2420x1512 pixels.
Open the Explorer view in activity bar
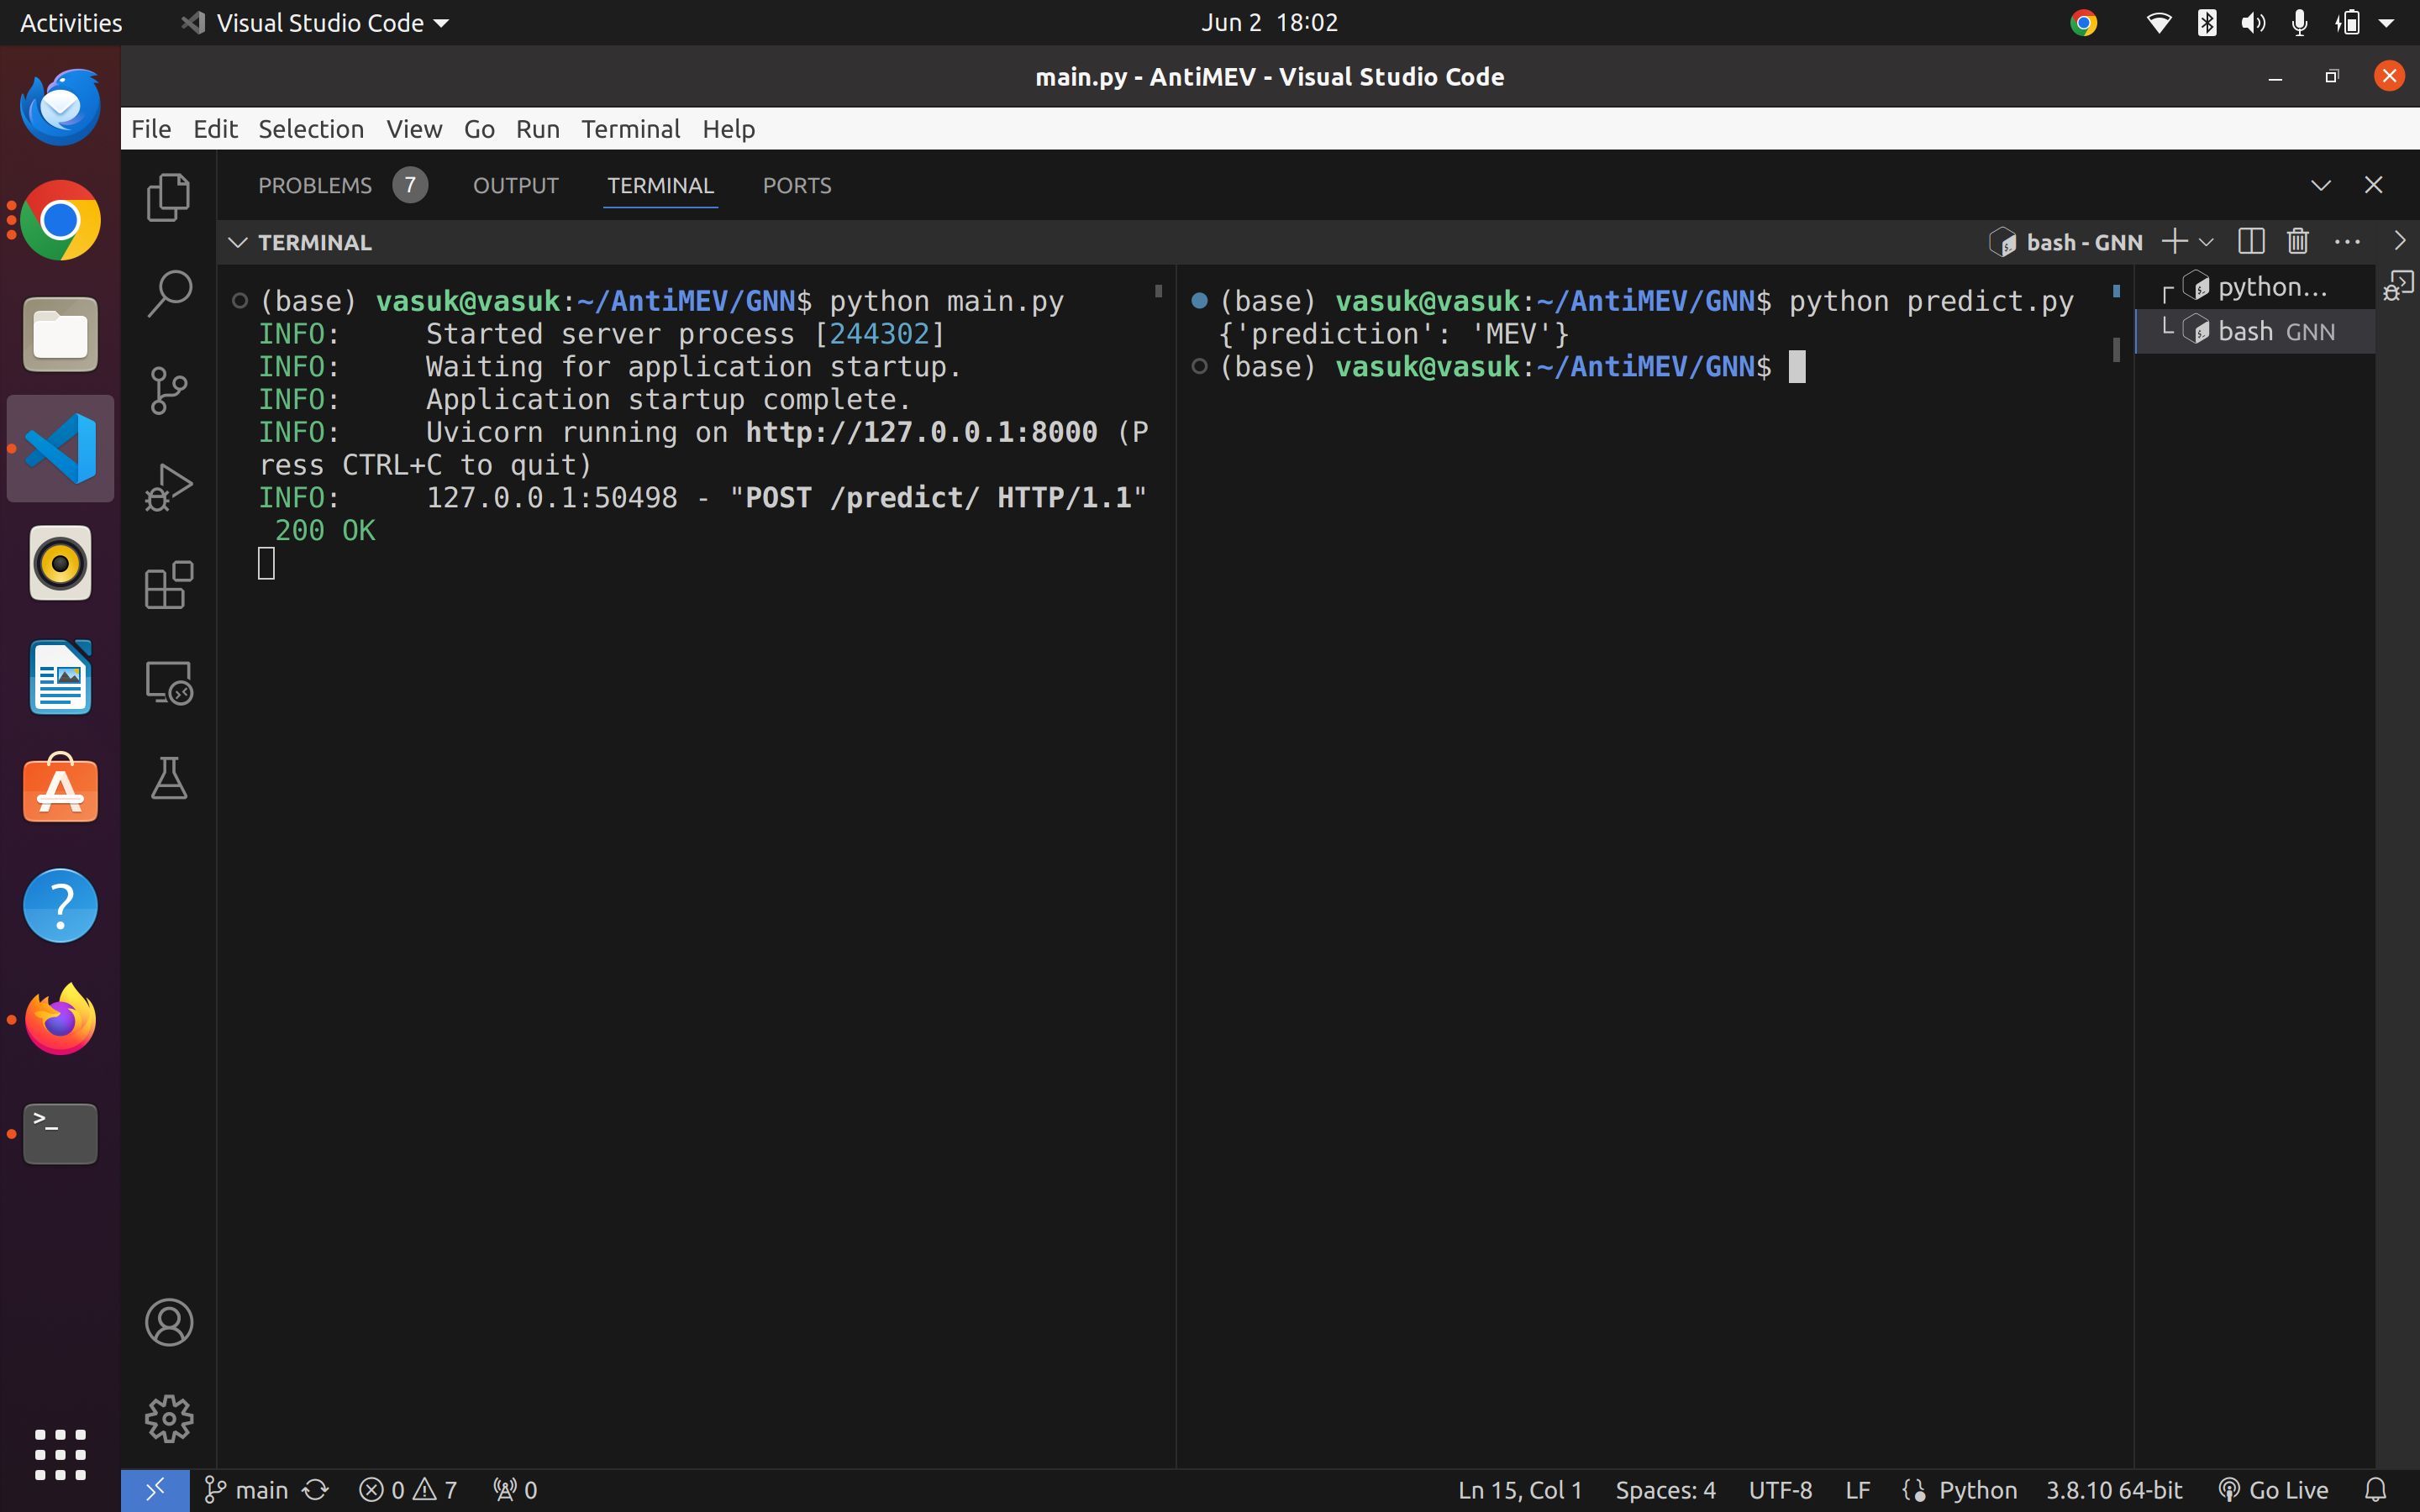[x=168, y=197]
